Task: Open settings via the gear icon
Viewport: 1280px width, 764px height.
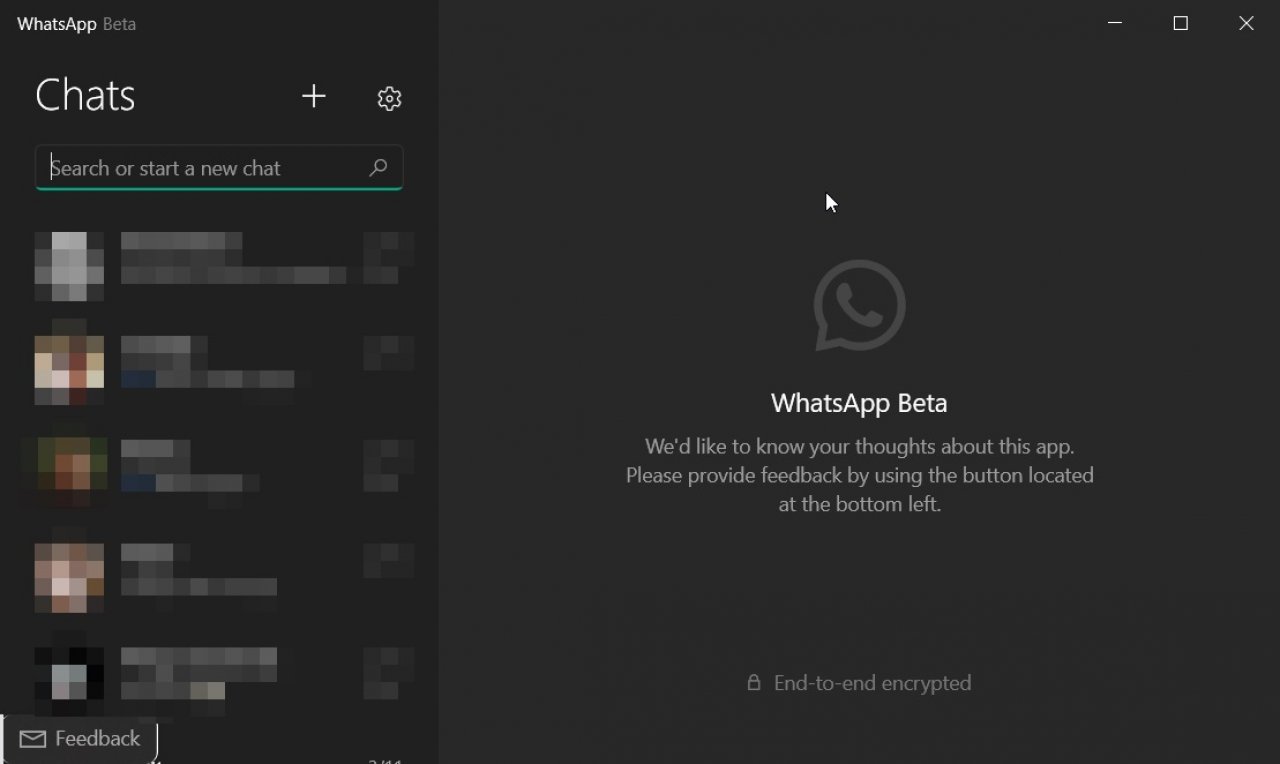Action: coord(389,98)
